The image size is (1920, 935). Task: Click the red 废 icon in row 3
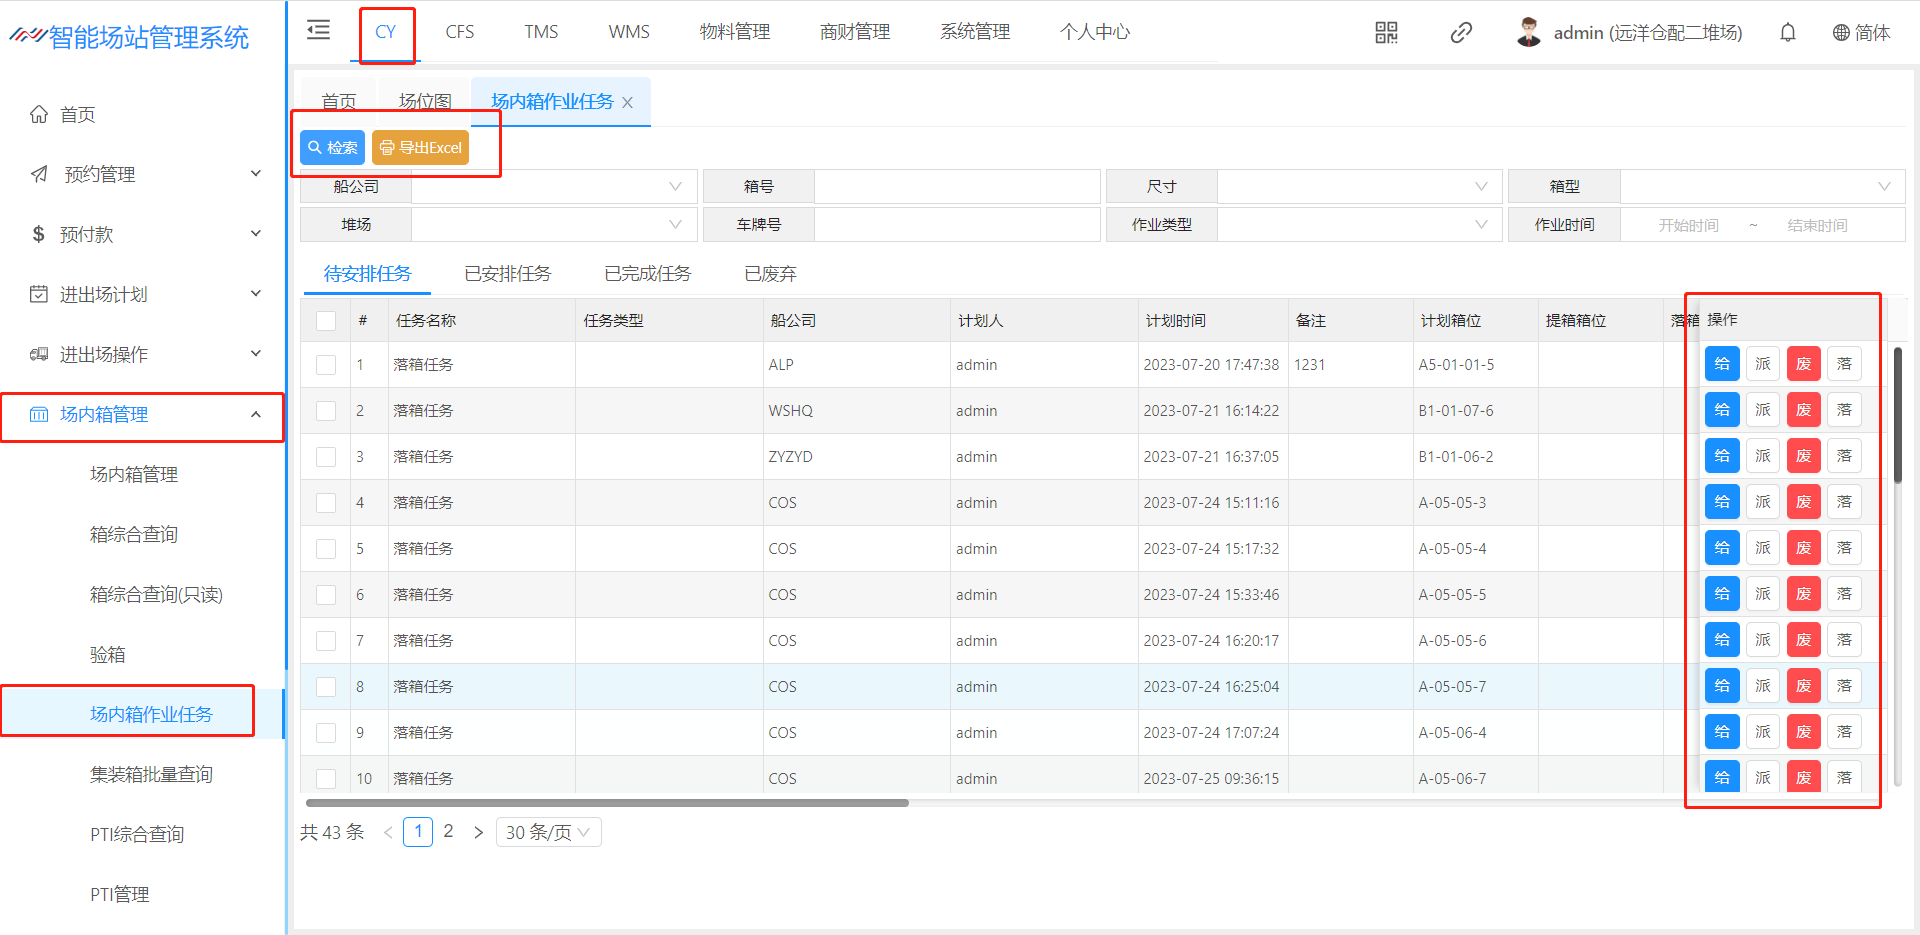(x=1803, y=456)
